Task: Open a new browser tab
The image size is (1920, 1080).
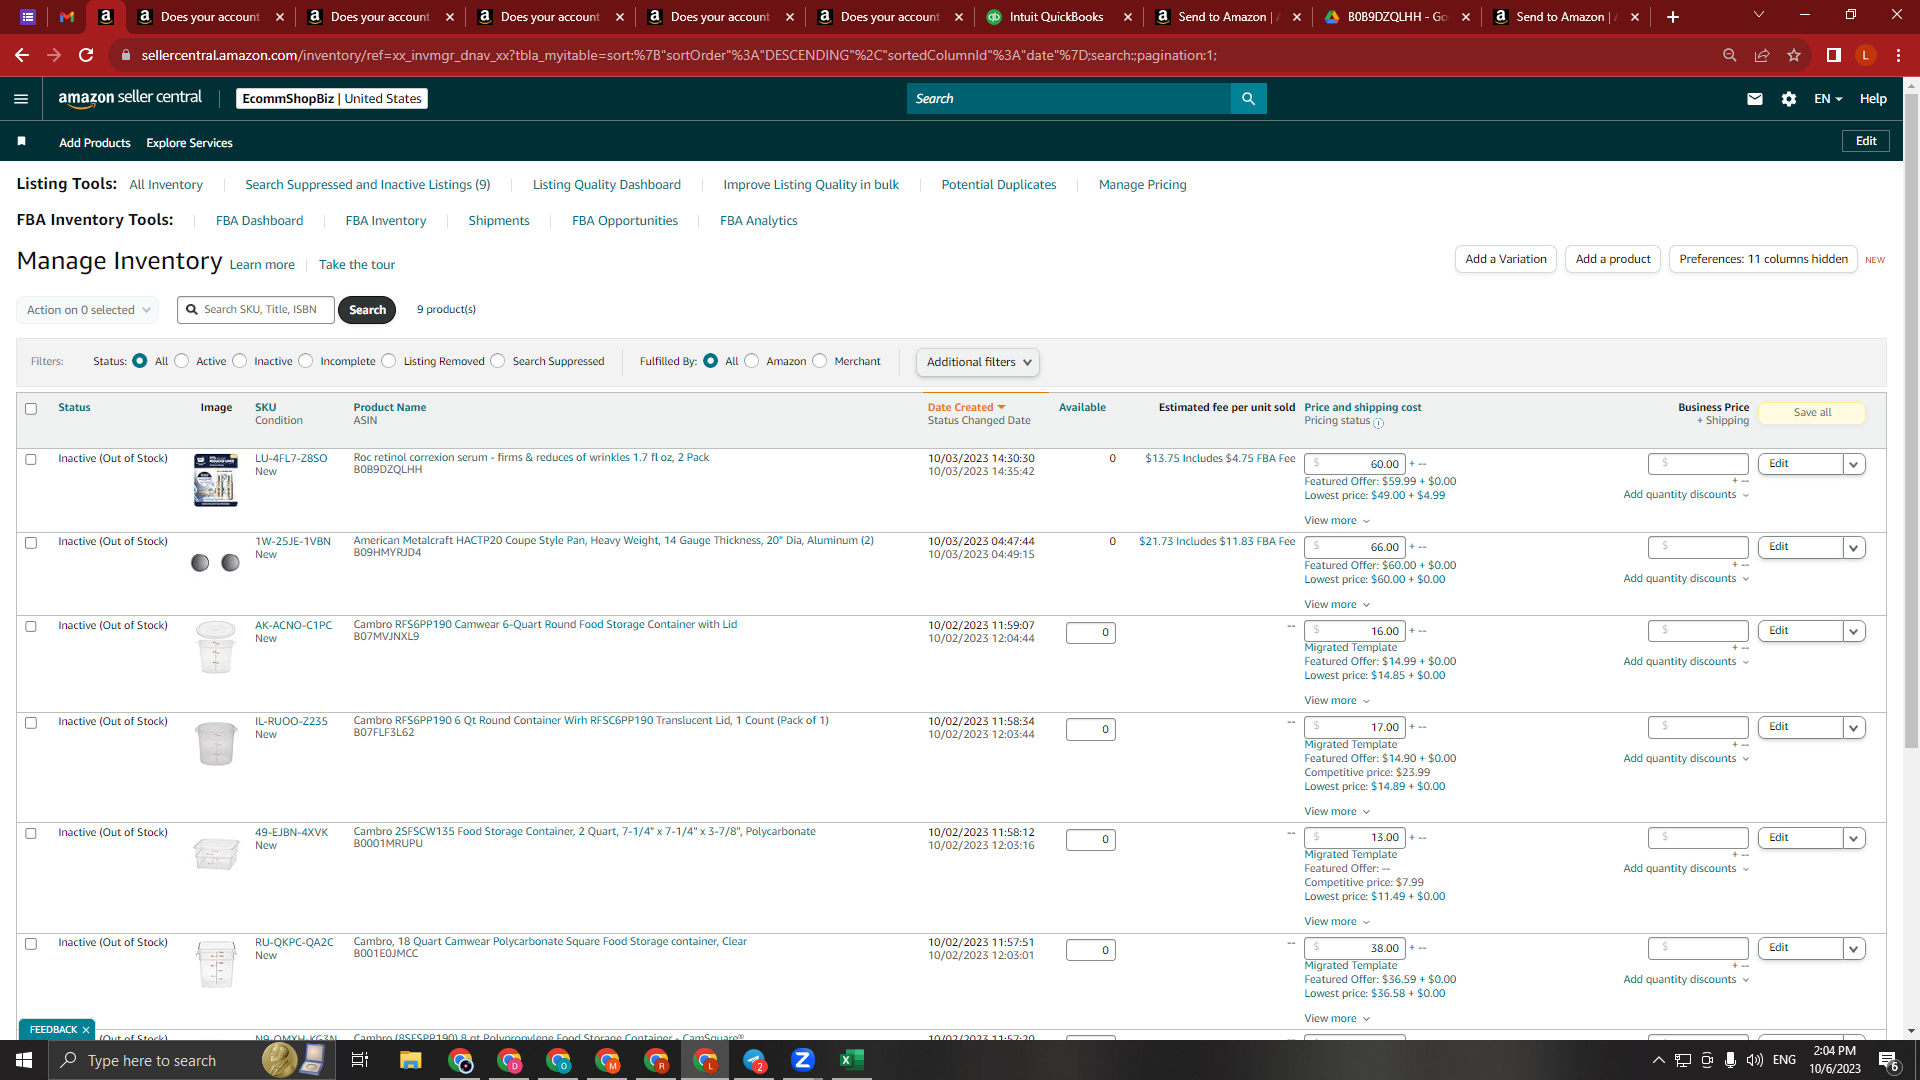Action: point(1673,17)
